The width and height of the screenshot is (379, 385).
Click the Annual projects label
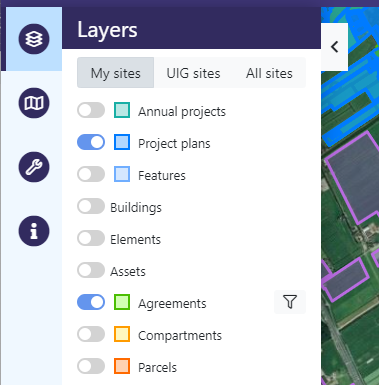coord(182,112)
